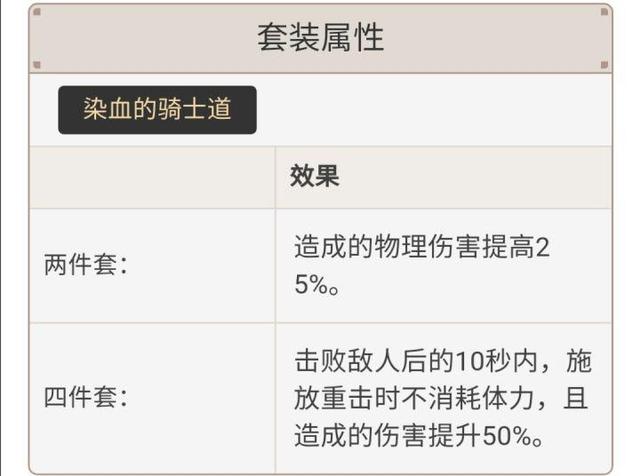Image resolution: width=640 pixels, height=476 pixels.
Task: Click the header's top-right corner ornament
Action: (604, 11)
